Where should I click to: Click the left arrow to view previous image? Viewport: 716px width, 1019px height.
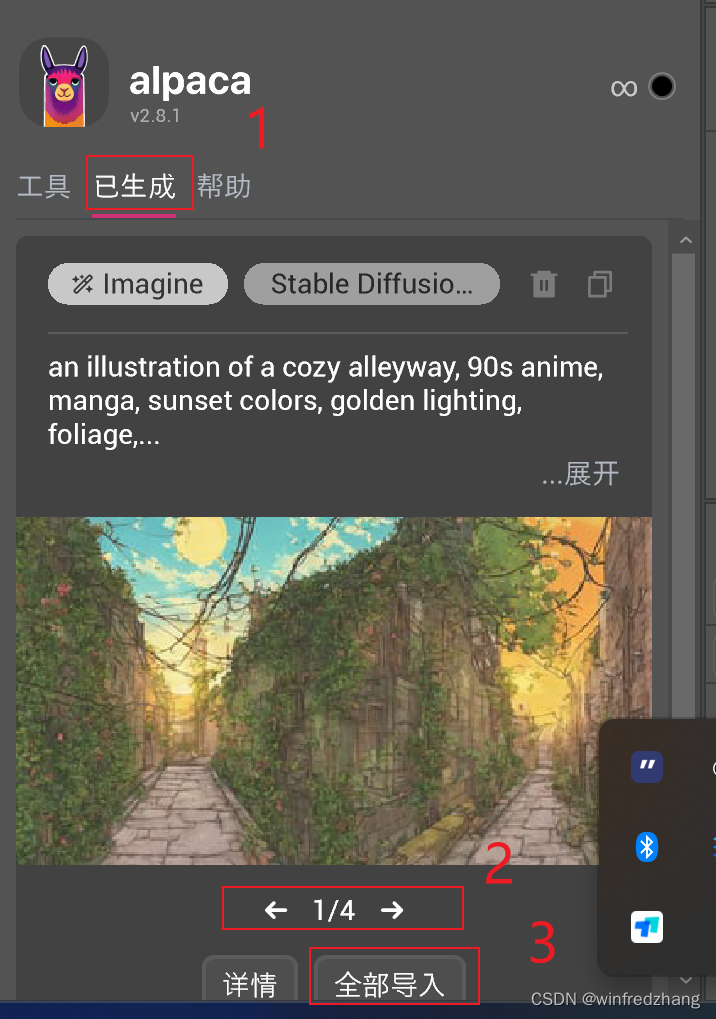pos(274,908)
